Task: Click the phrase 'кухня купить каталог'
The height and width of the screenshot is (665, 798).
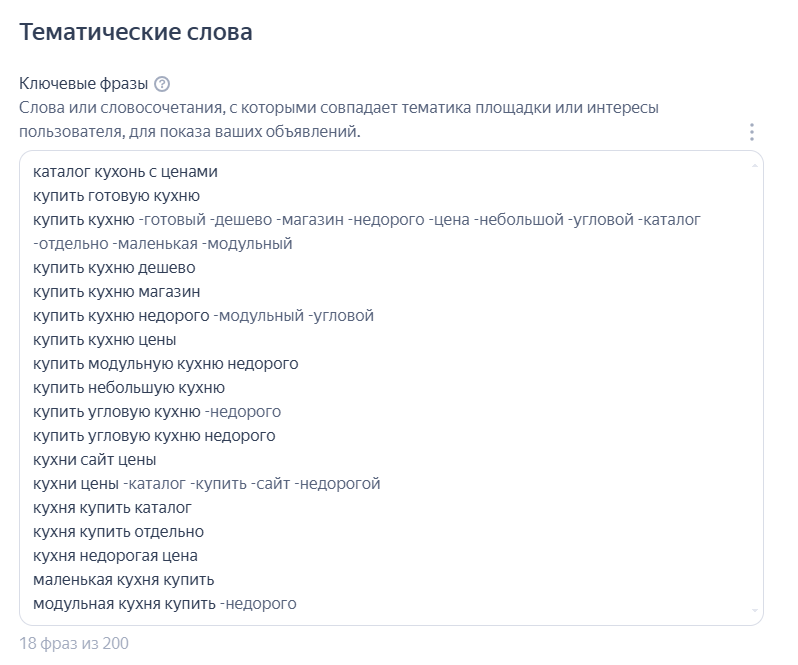Action: 112,508
